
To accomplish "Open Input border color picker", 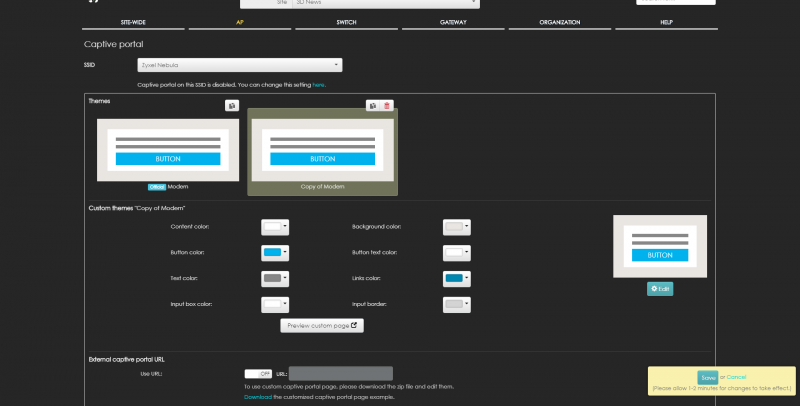I will [457, 304].
